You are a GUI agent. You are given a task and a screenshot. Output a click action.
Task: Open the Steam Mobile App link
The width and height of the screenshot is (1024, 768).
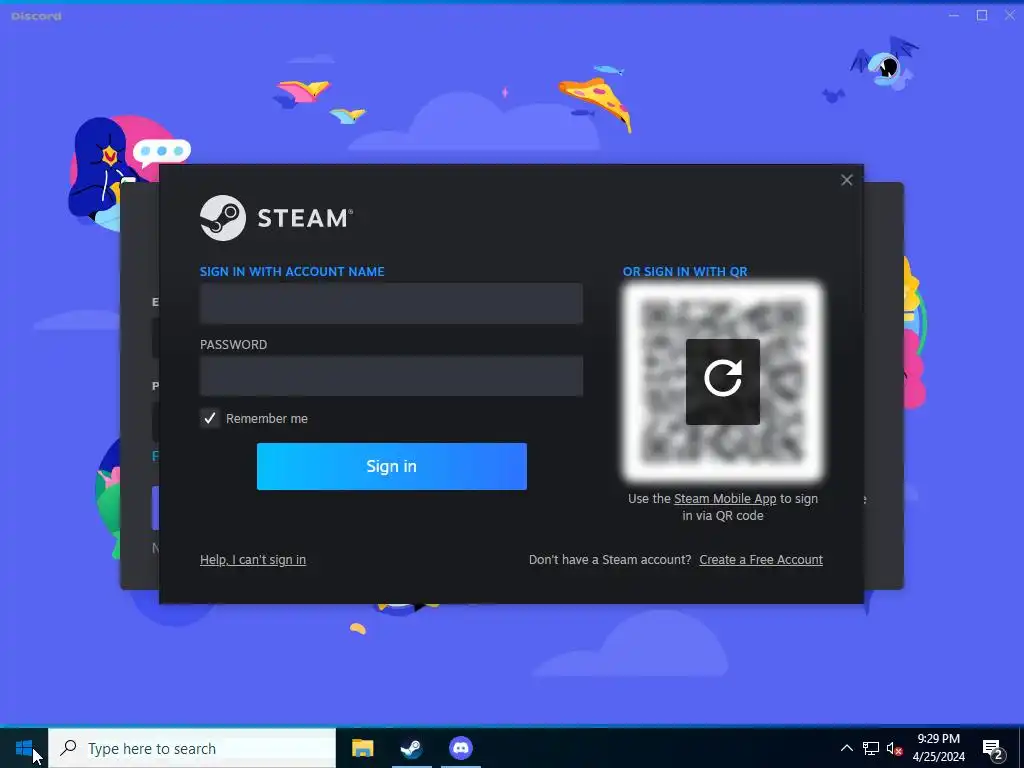coord(725,498)
